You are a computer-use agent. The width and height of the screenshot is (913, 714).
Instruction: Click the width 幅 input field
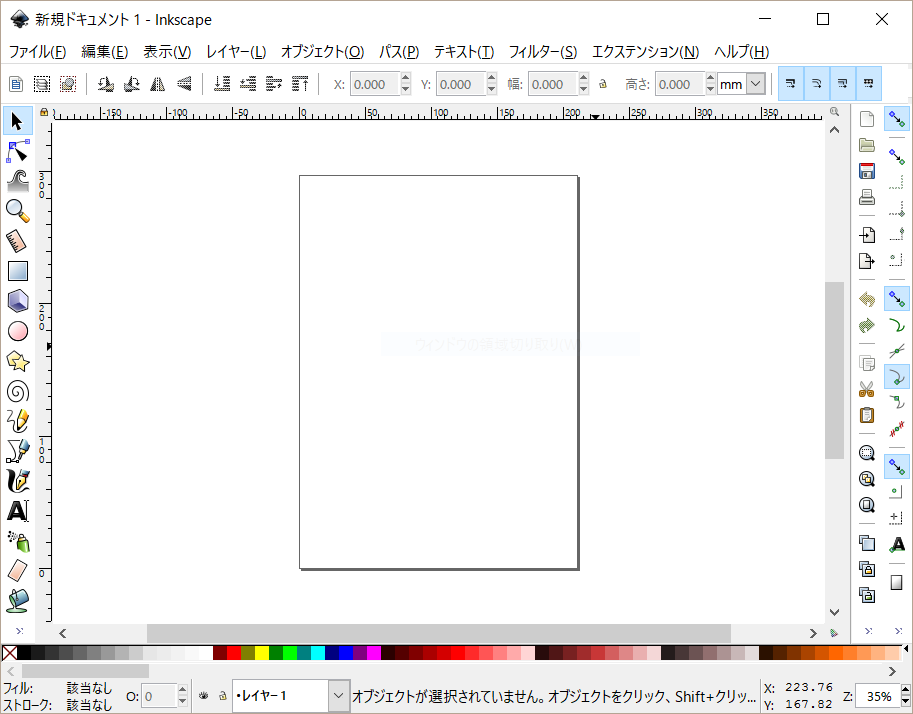point(553,84)
